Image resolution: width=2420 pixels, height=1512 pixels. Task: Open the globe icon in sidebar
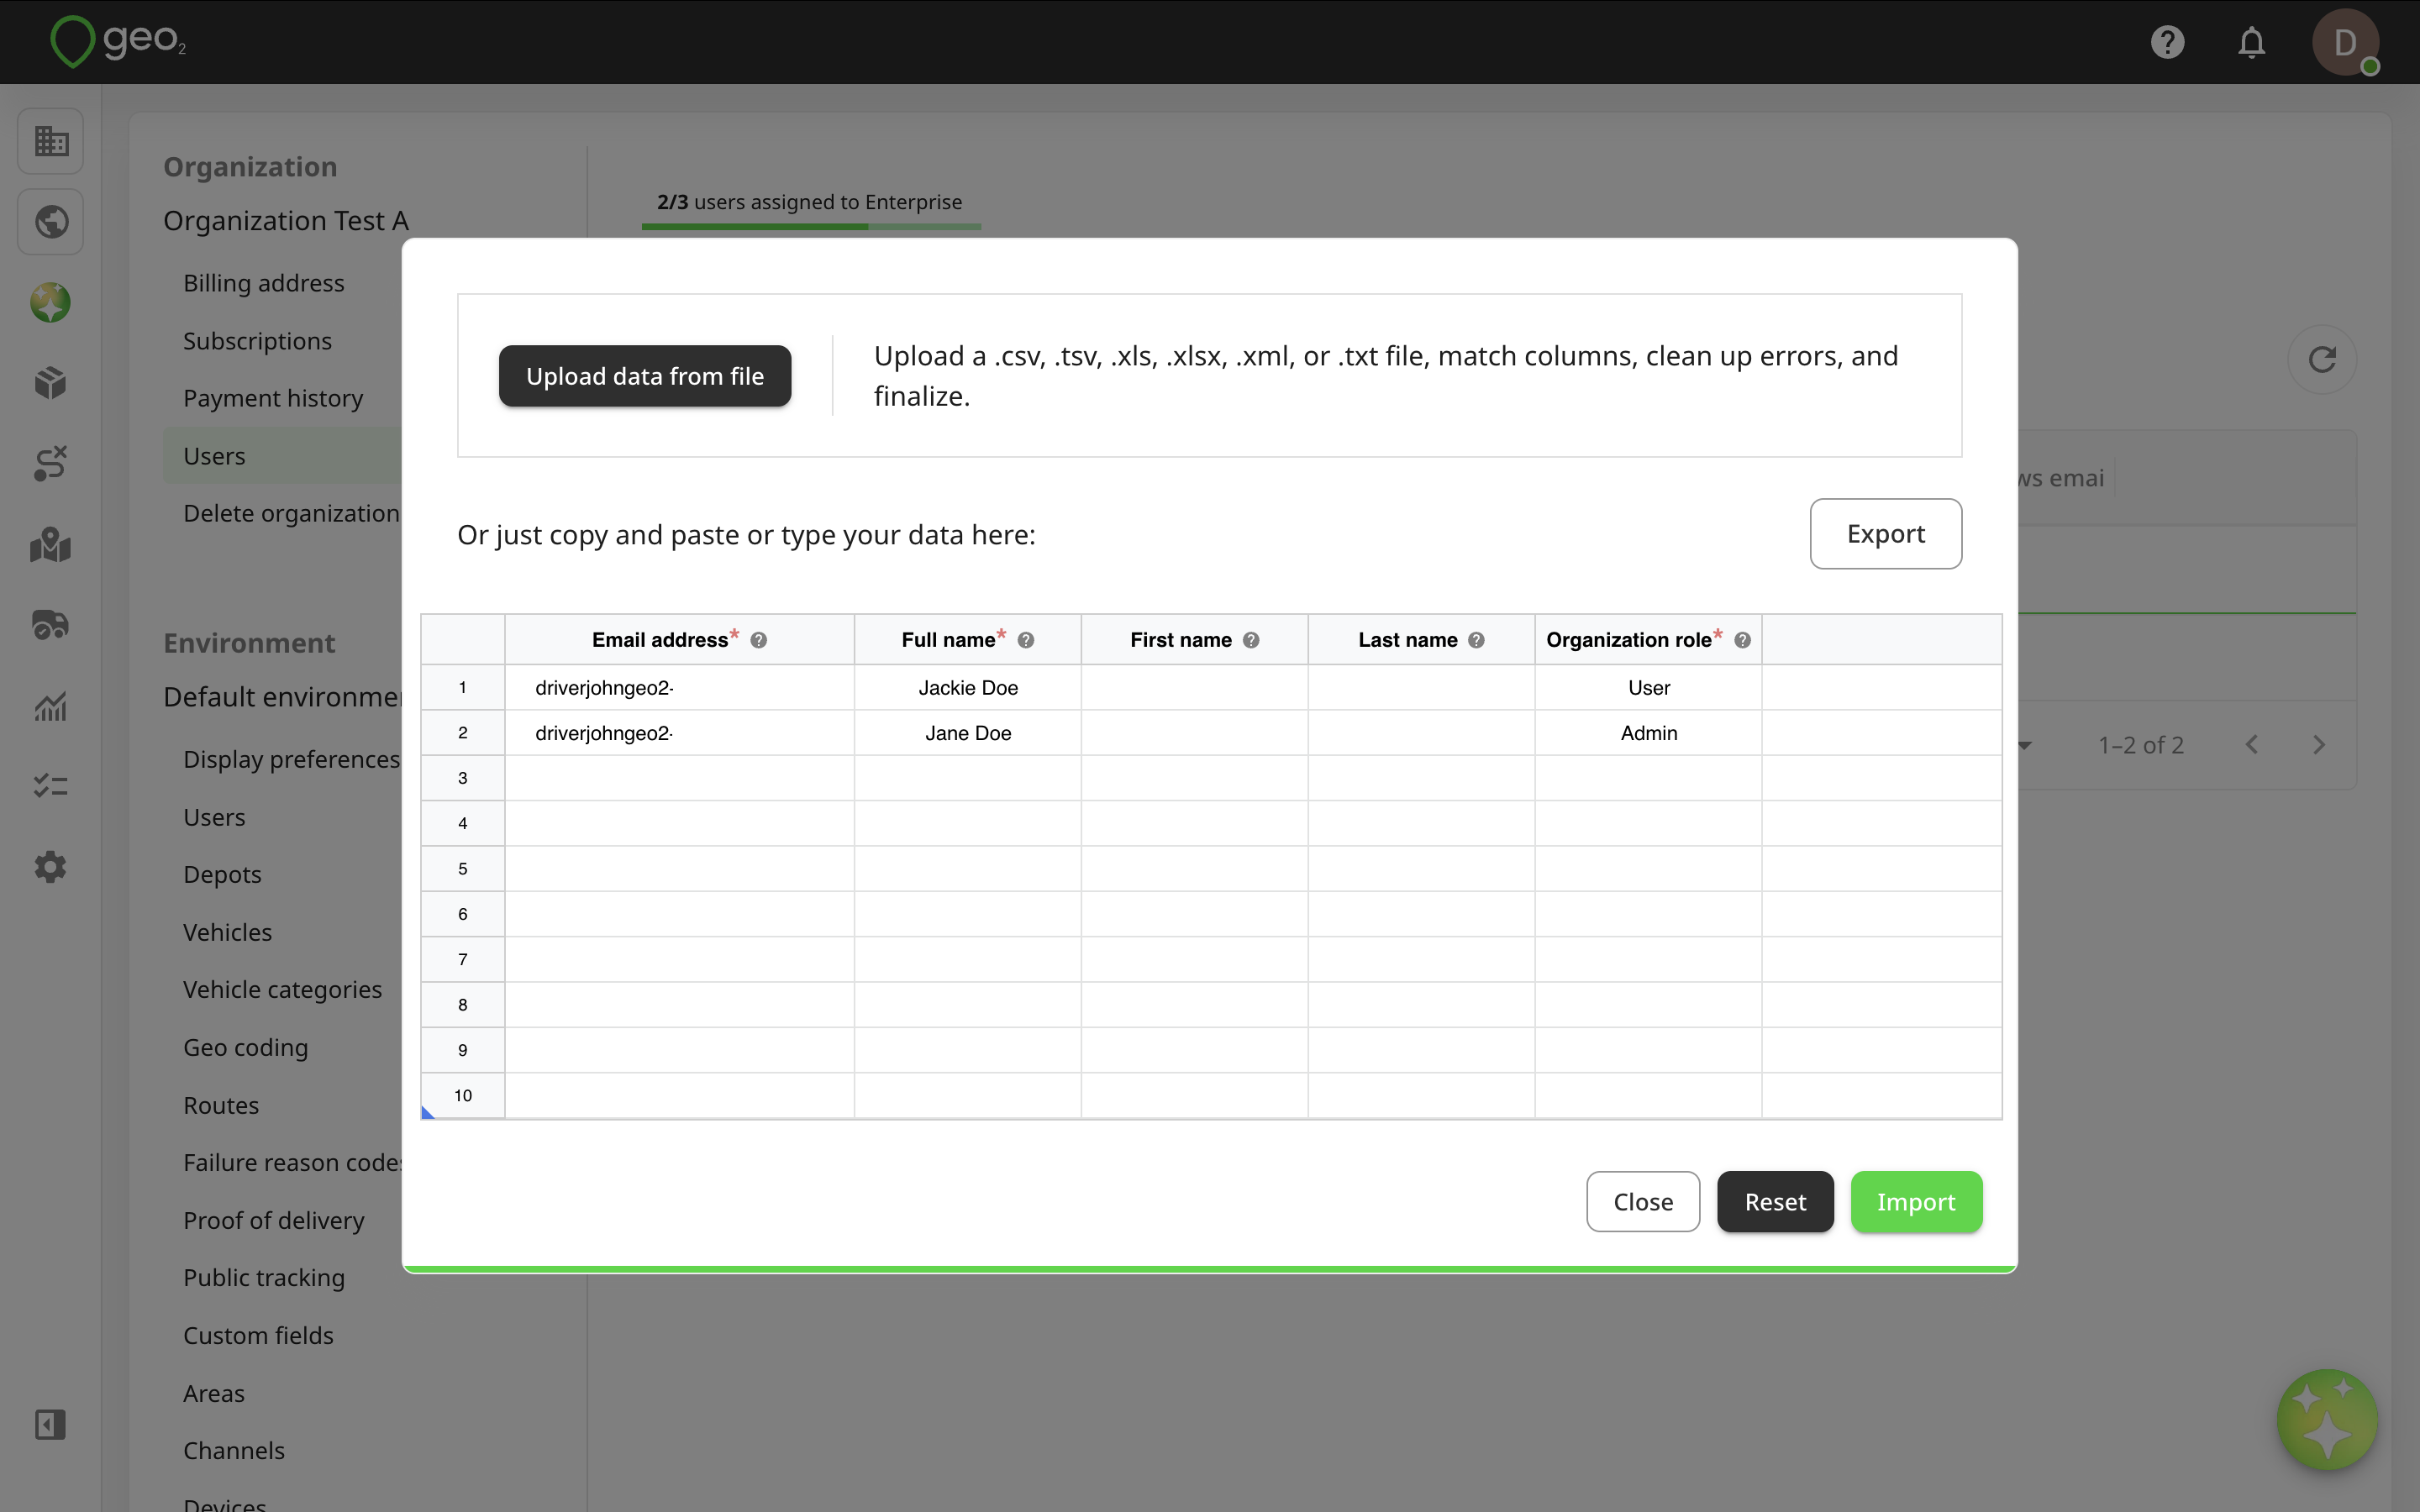(x=51, y=222)
